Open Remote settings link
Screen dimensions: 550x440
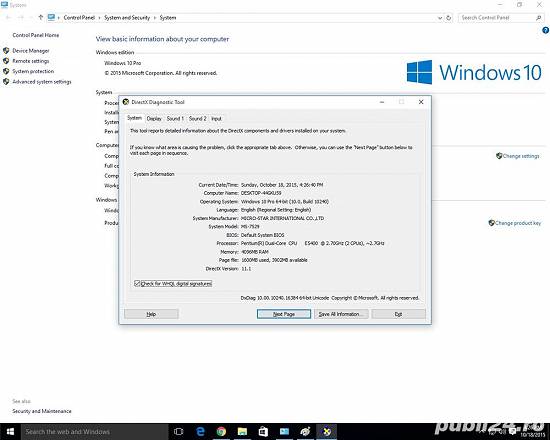[31, 61]
